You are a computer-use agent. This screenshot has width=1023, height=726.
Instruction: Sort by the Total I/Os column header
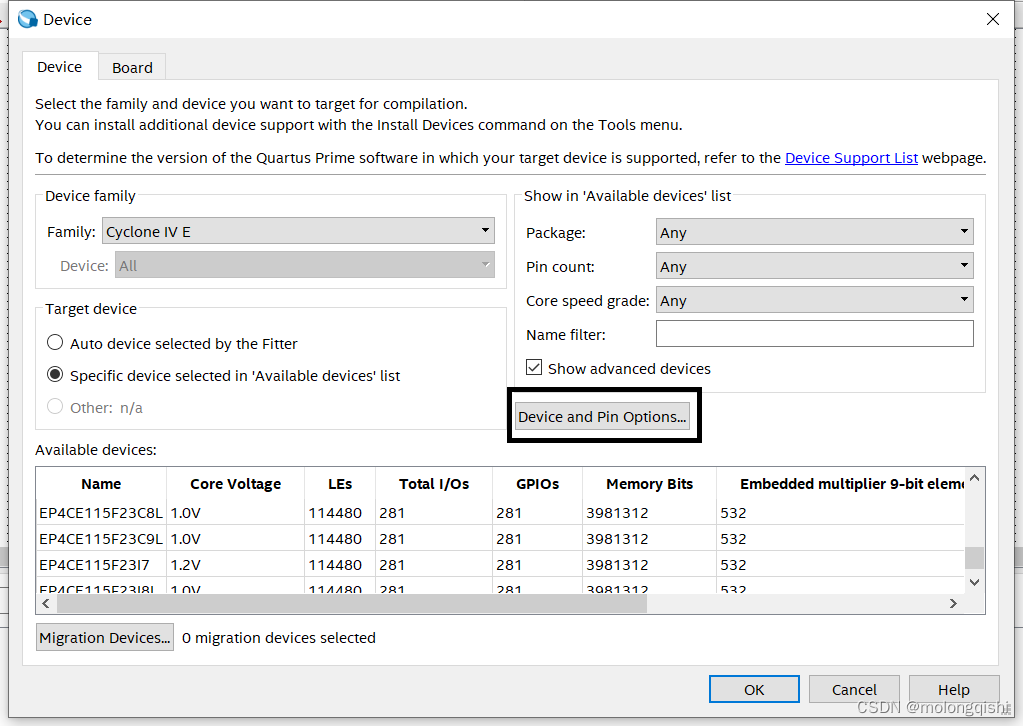pyautogui.click(x=434, y=484)
